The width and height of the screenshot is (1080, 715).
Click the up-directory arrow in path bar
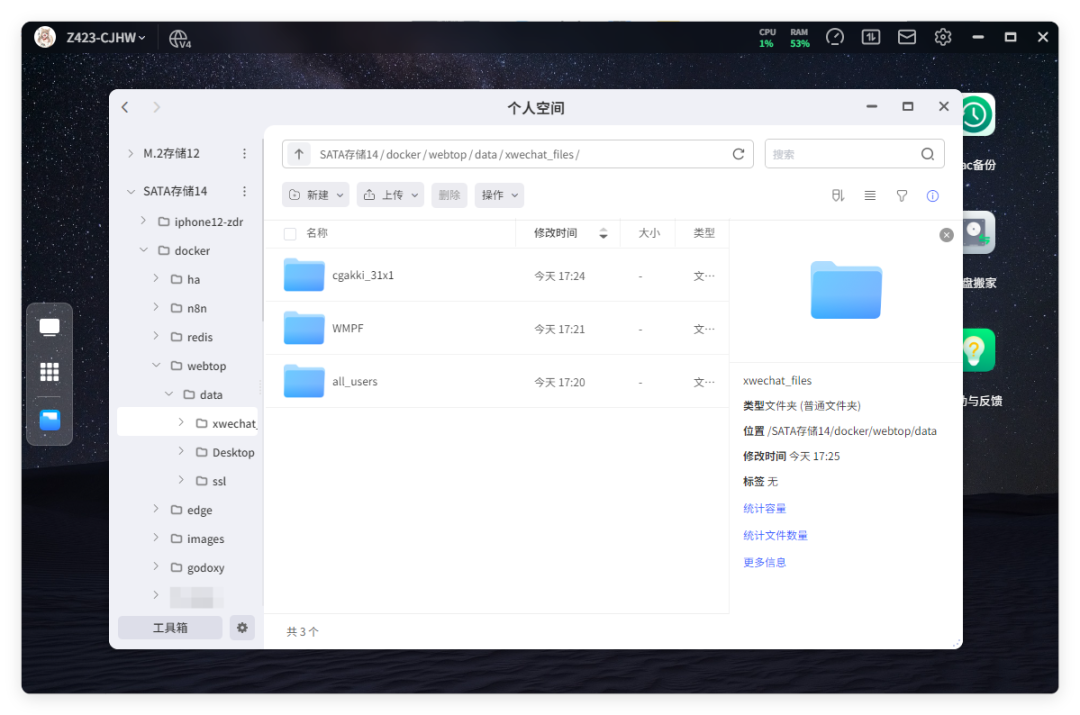click(x=299, y=154)
